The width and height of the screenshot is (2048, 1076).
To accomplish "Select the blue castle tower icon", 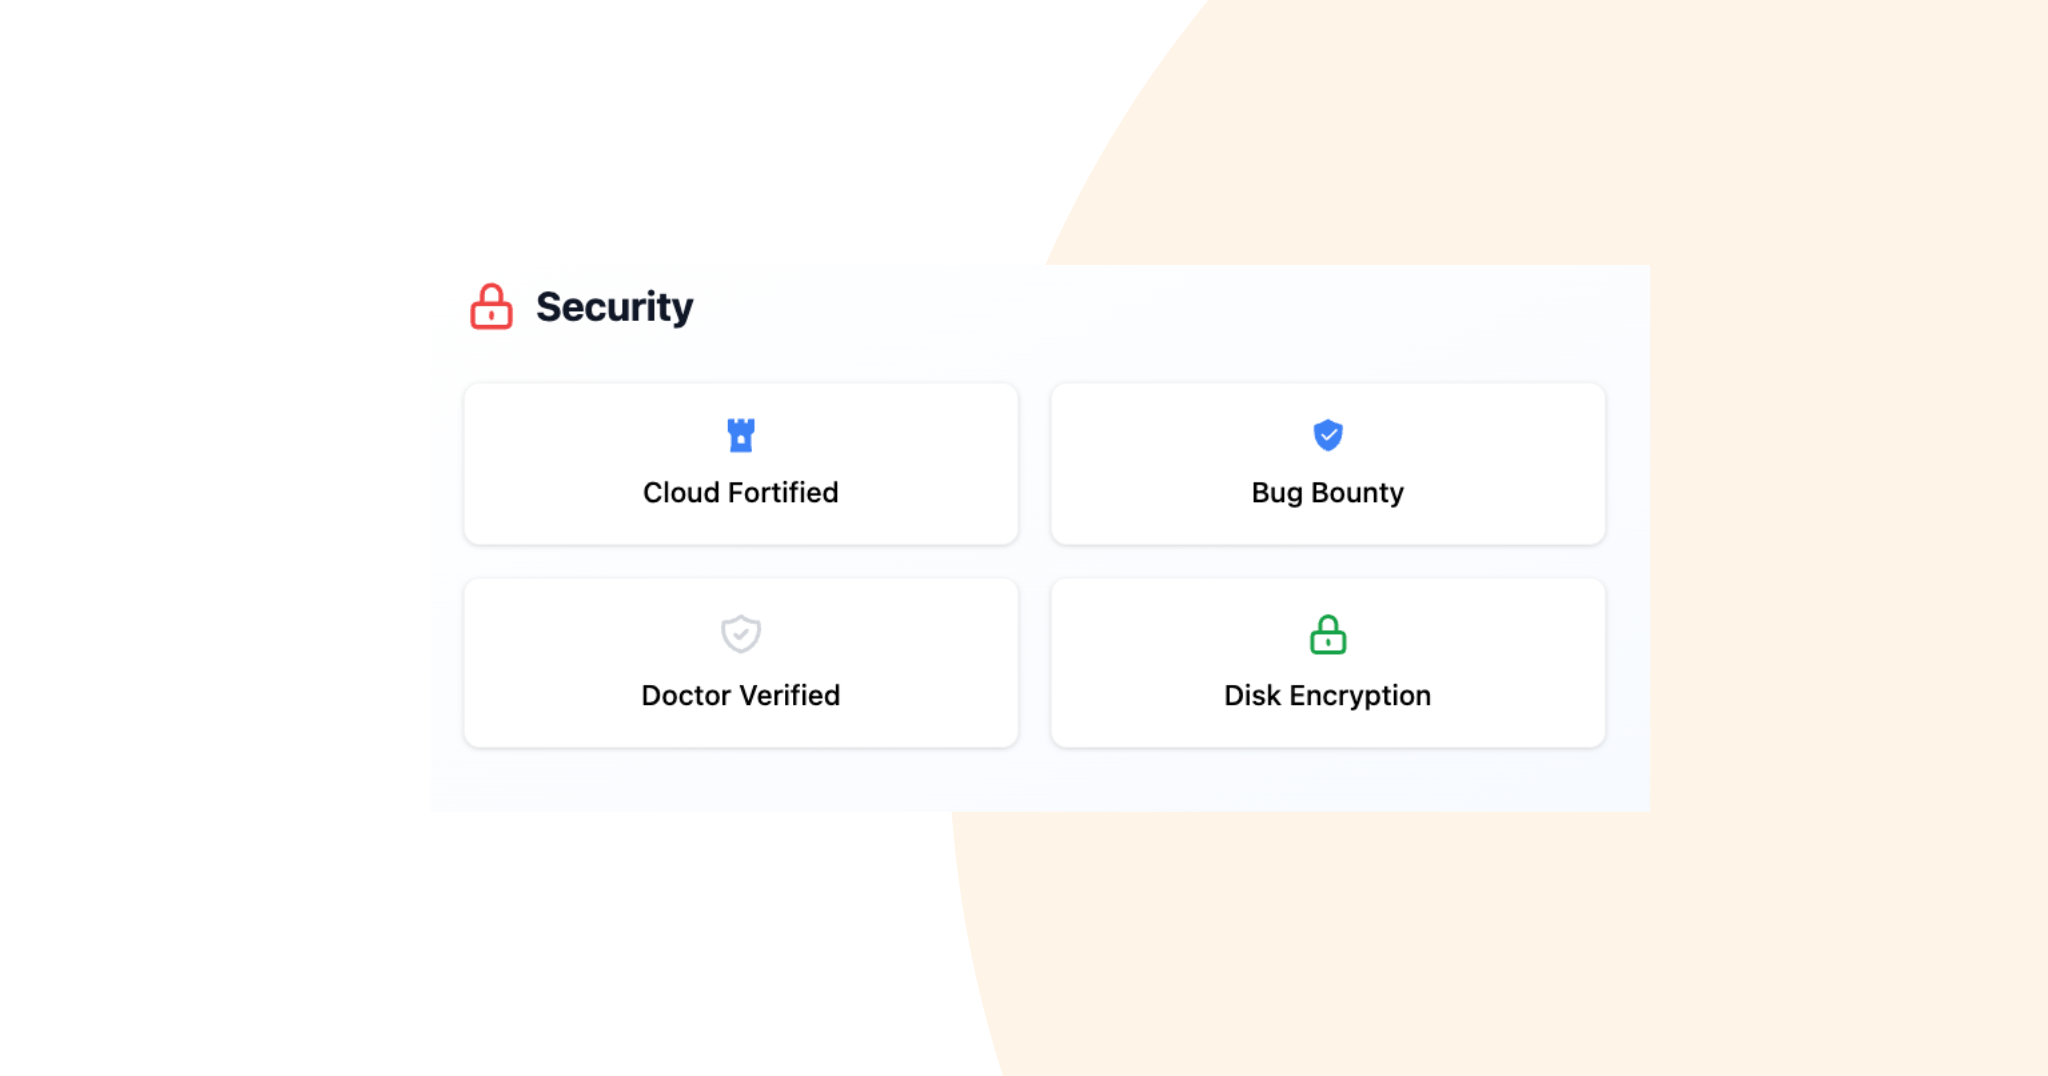I will point(741,435).
